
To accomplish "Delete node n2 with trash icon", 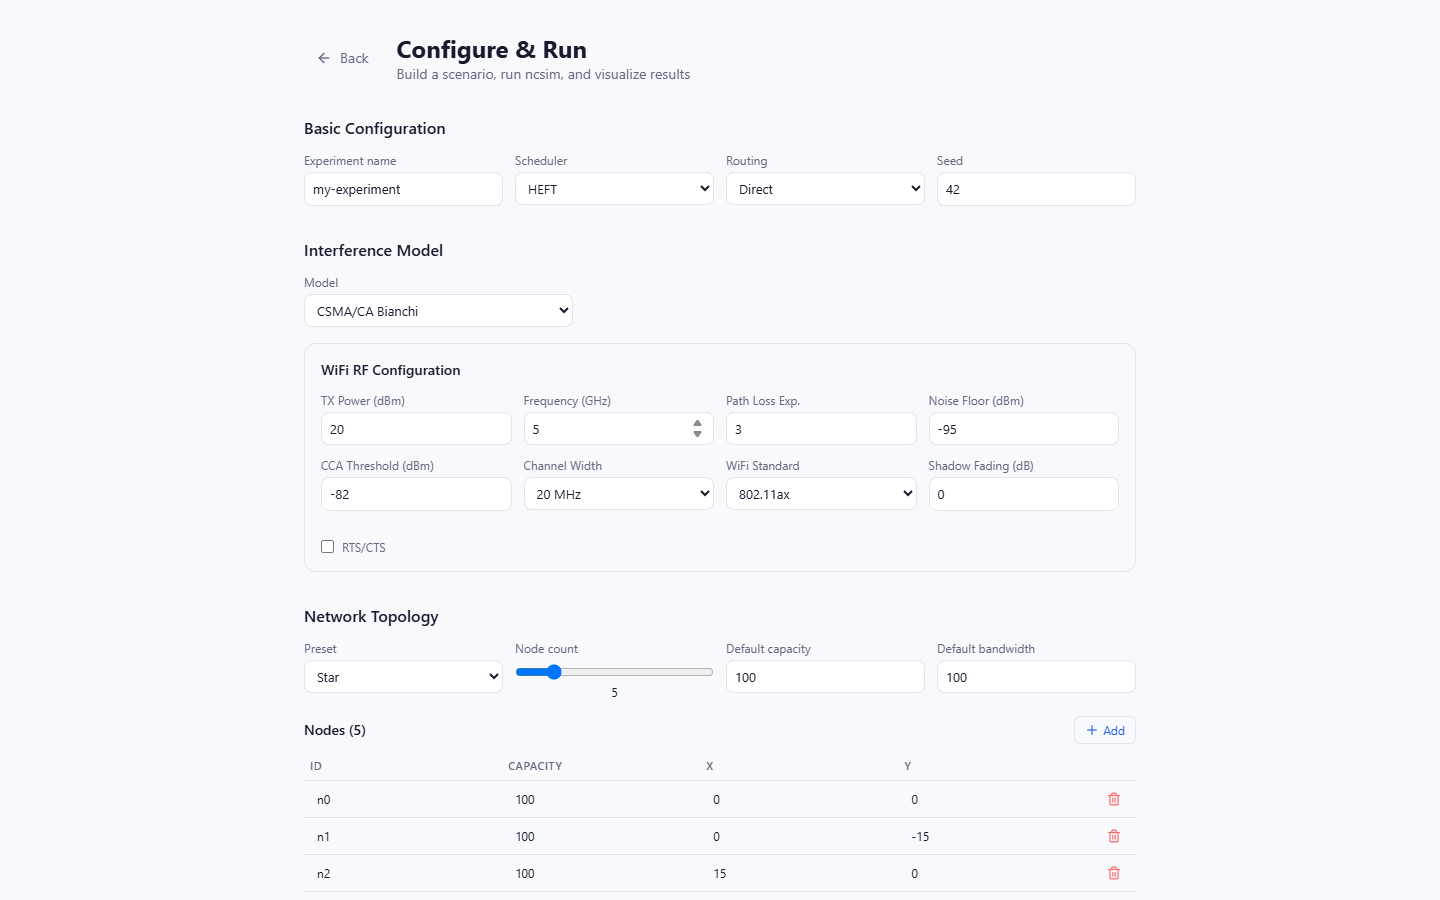I will pyautogui.click(x=1114, y=873).
